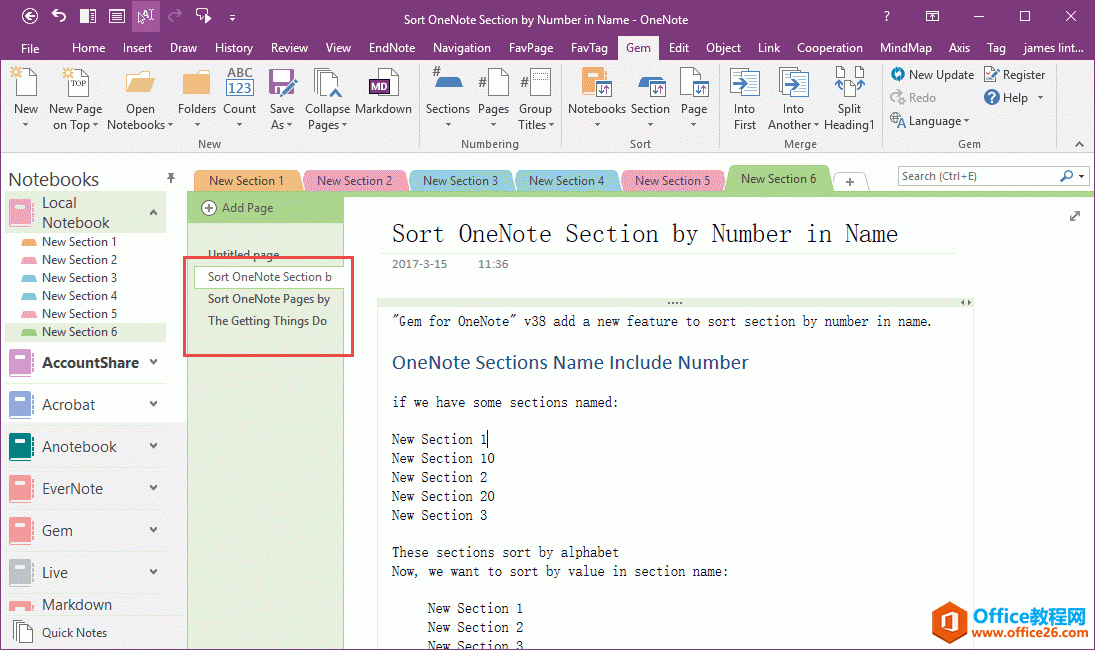1095x650 pixels.
Task: Expand the page to full view
Action: pos(1075,216)
